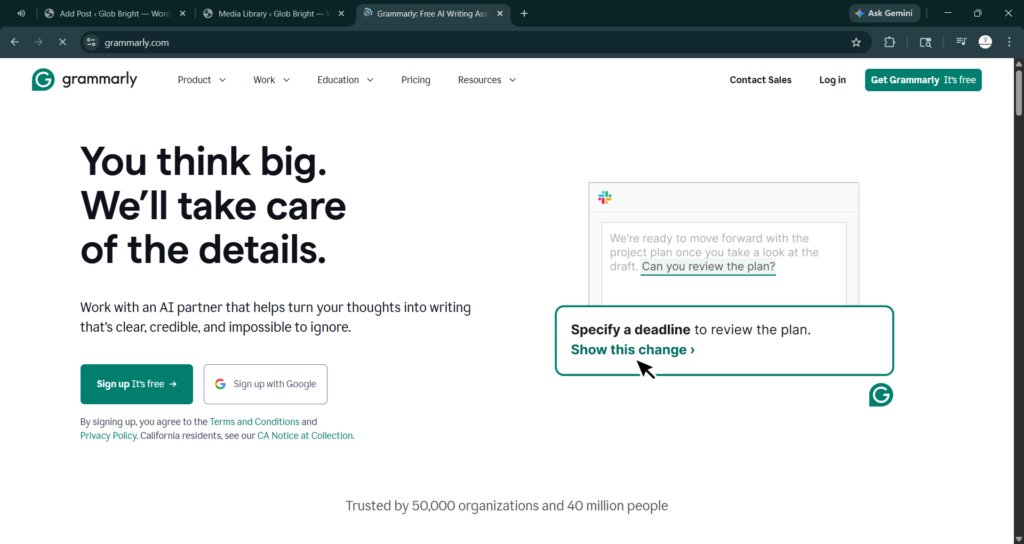Open the browser Extensions puzzle icon
The image size is (1024, 544).
pos(890,42)
